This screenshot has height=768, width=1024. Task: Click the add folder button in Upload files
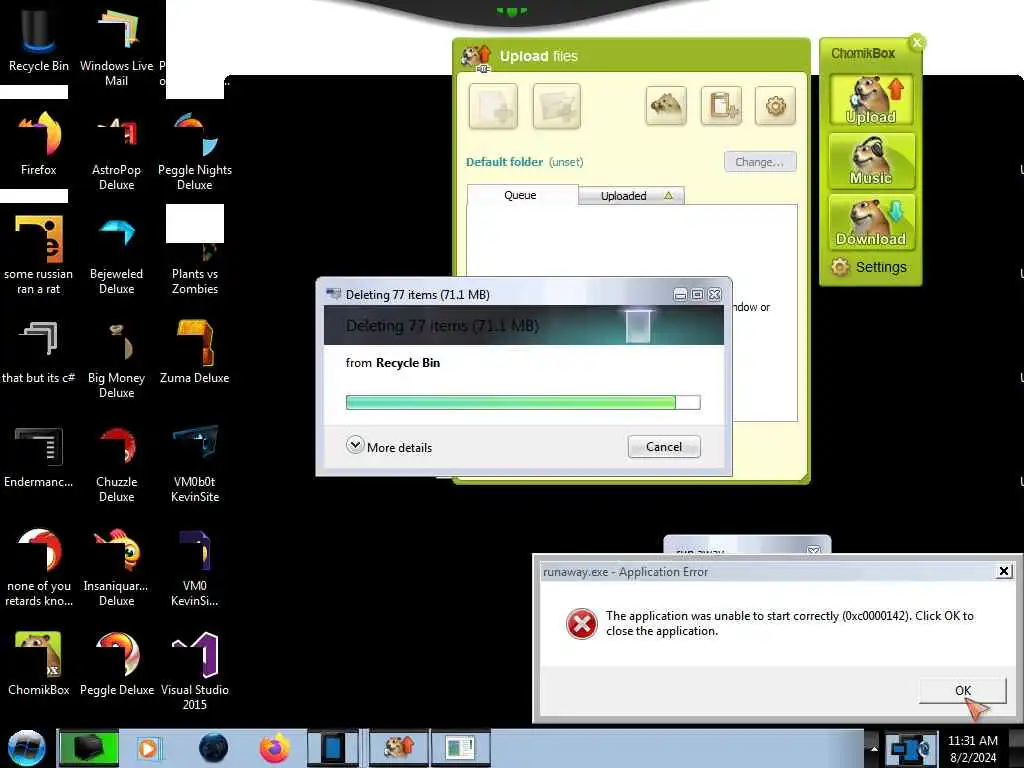coord(556,106)
